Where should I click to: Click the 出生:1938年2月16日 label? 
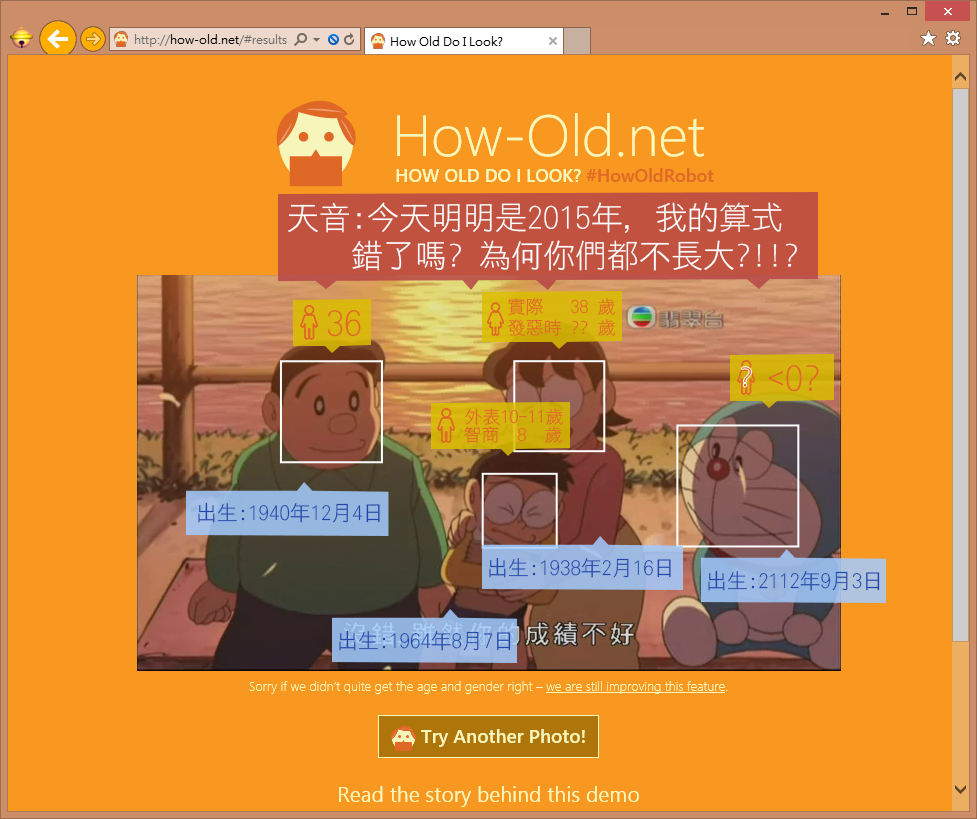[x=582, y=568]
